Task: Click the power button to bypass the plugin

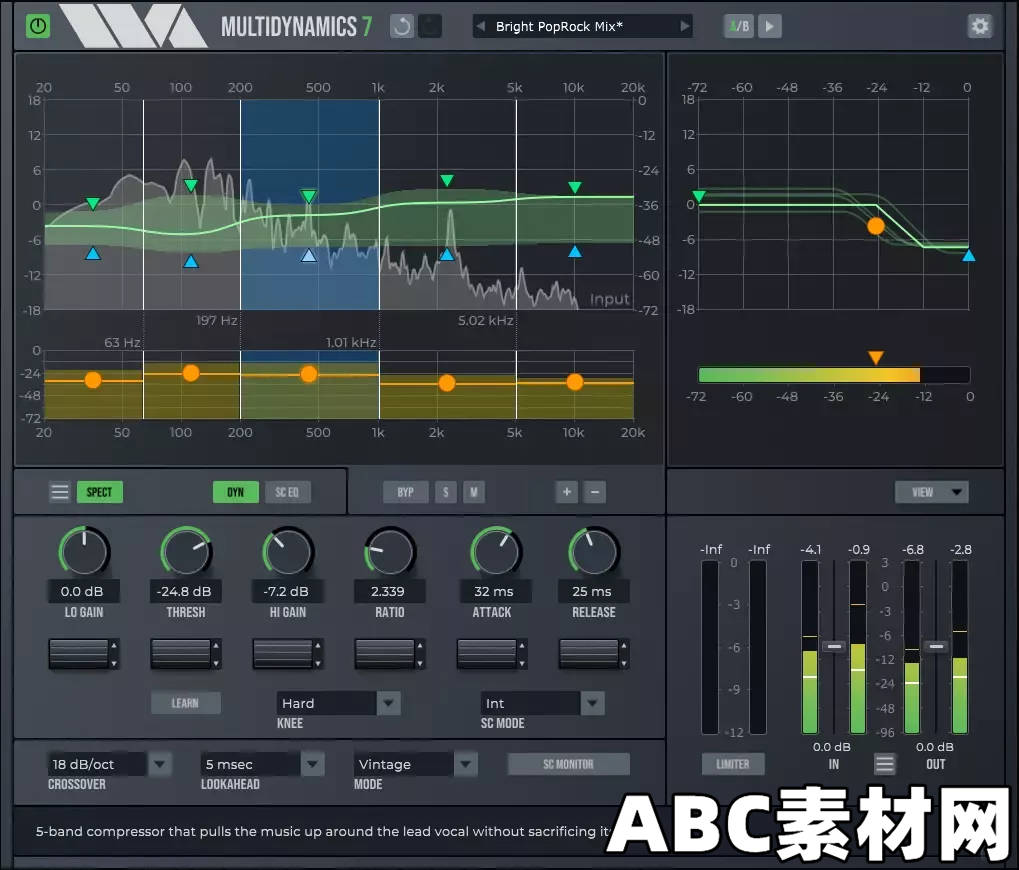Action: point(38,25)
